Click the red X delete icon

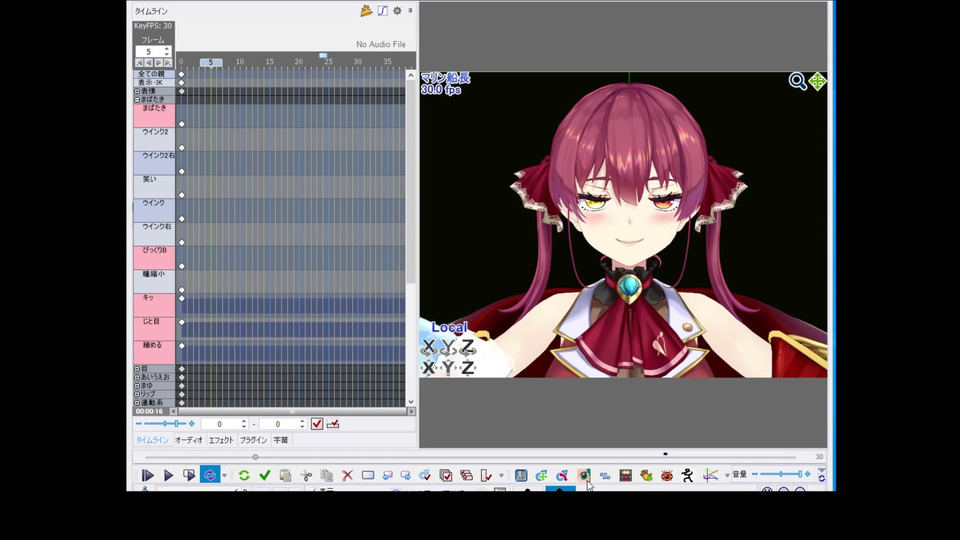point(347,475)
